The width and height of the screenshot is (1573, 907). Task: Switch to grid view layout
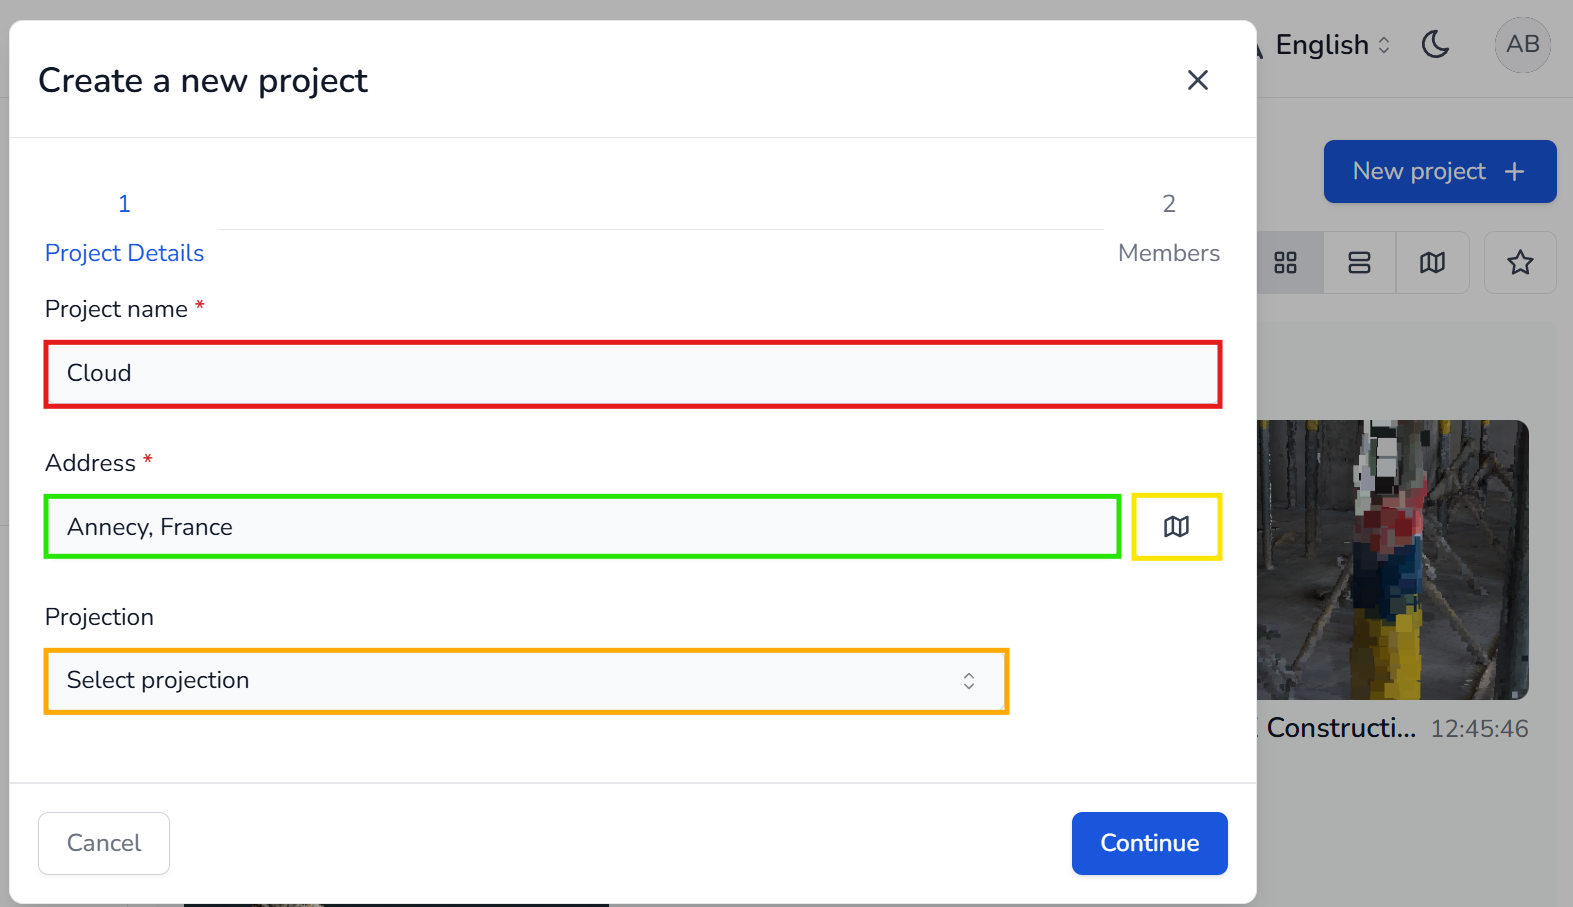(x=1286, y=263)
